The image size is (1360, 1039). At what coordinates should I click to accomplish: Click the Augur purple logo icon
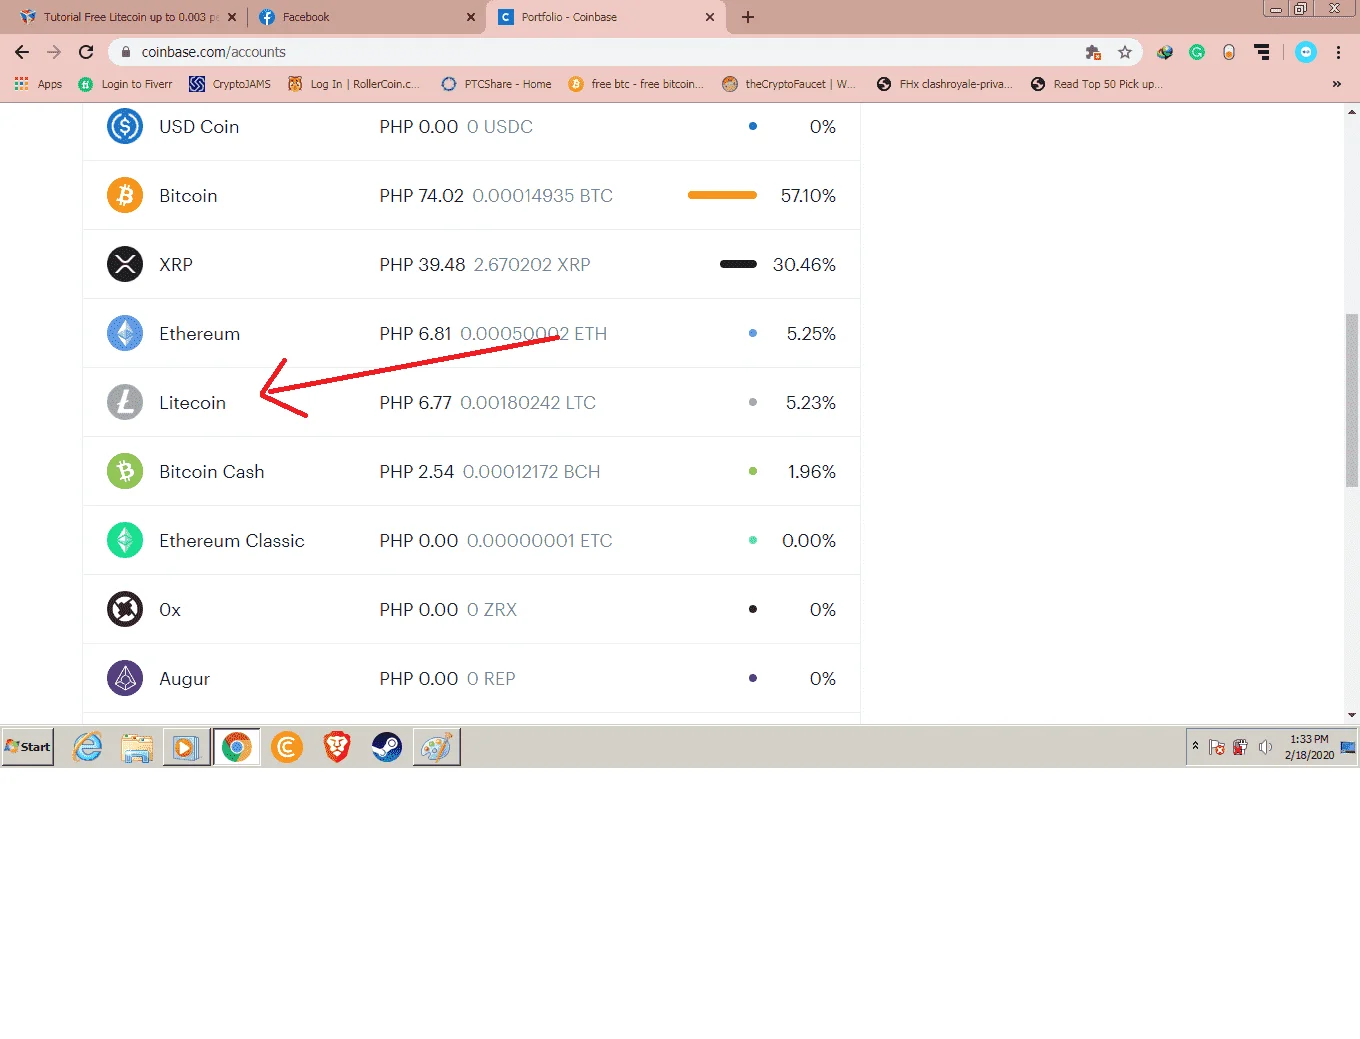(x=125, y=679)
